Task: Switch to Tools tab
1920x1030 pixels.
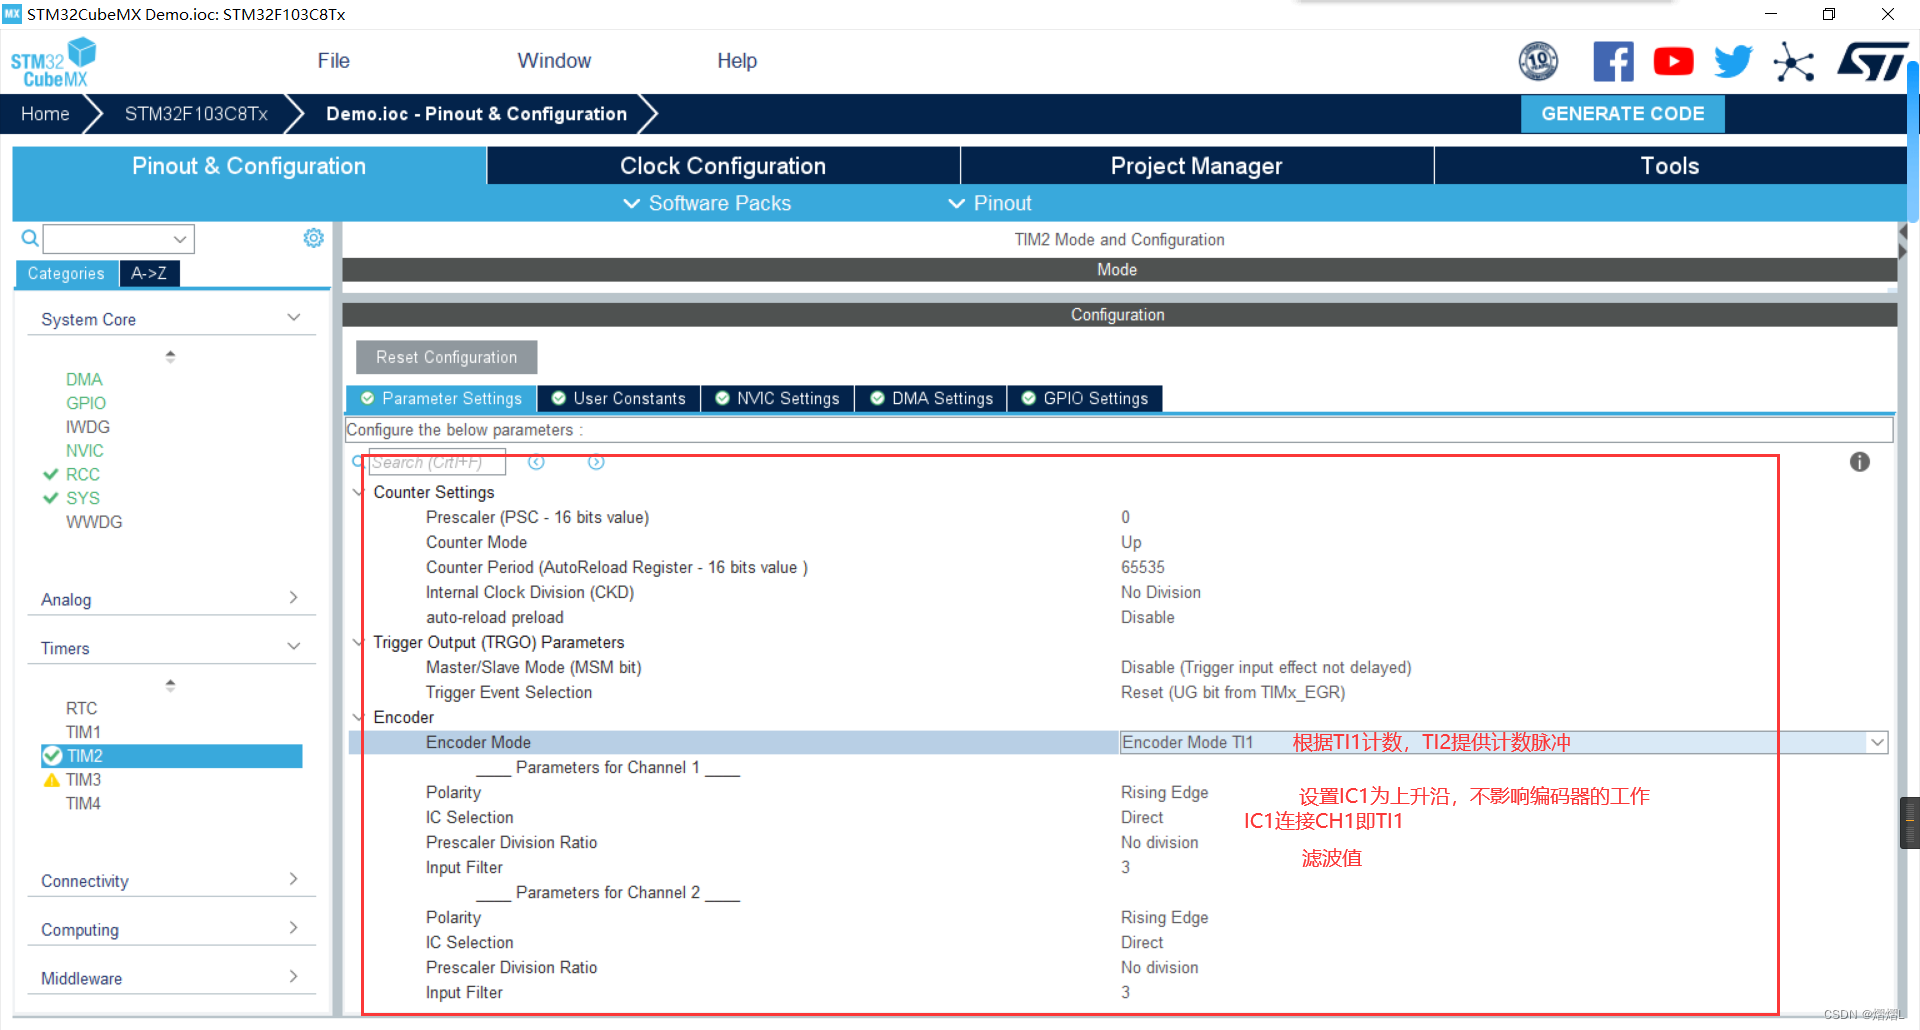Action: click(1669, 166)
